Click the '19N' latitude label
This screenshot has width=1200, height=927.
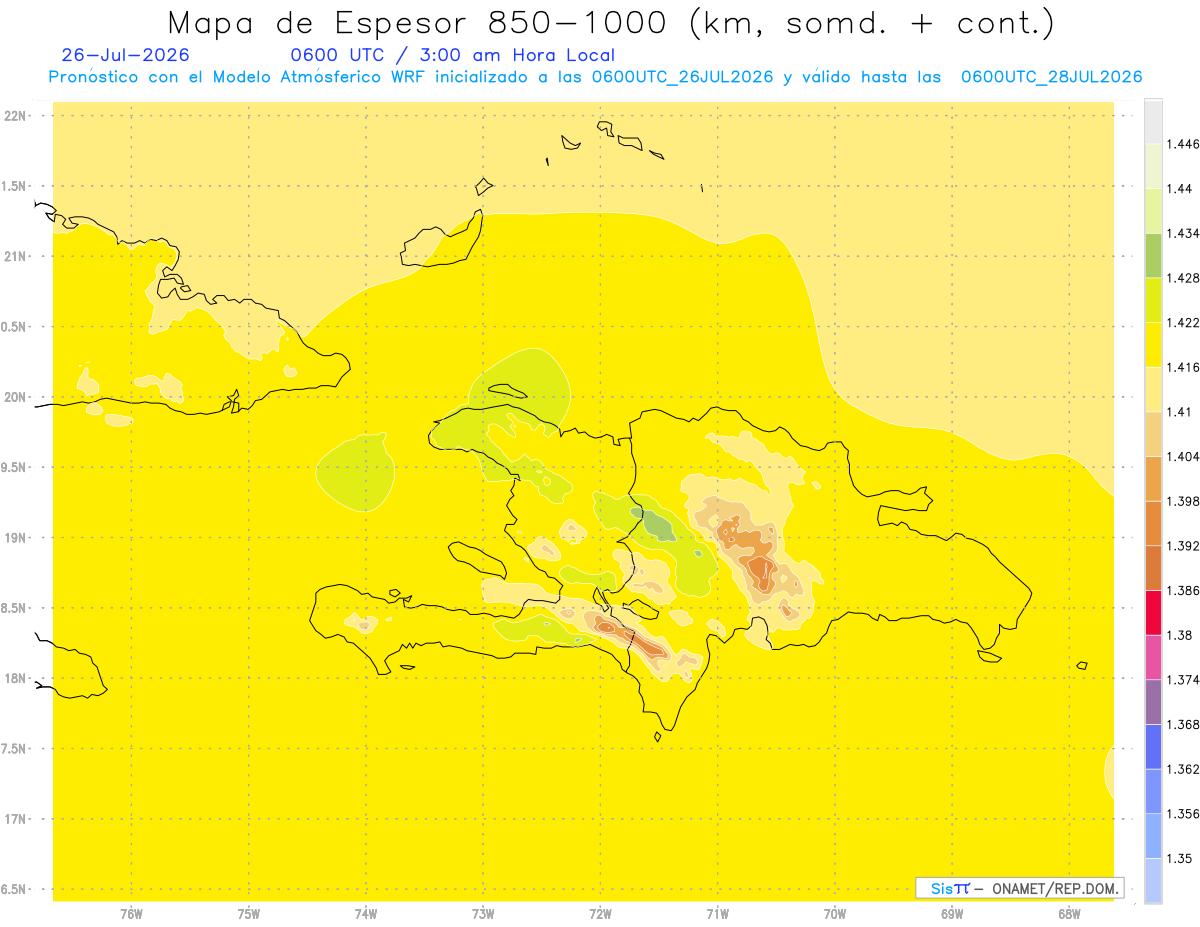pyautogui.click(x=16, y=537)
